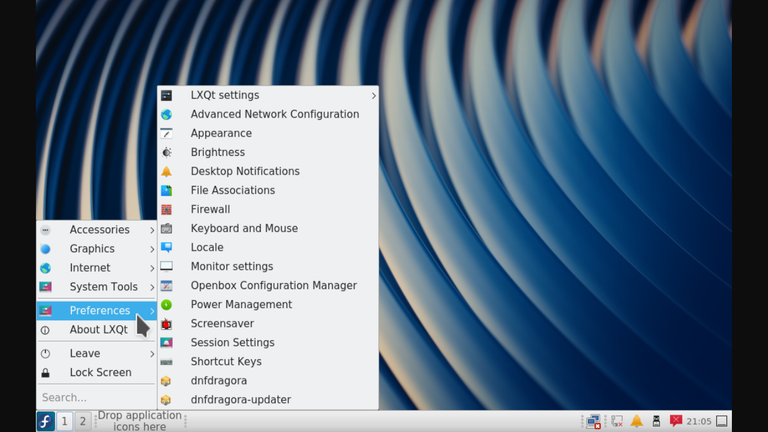Click the Advanced Network Configuration globe icon
This screenshot has height=432, width=768.
(x=167, y=115)
